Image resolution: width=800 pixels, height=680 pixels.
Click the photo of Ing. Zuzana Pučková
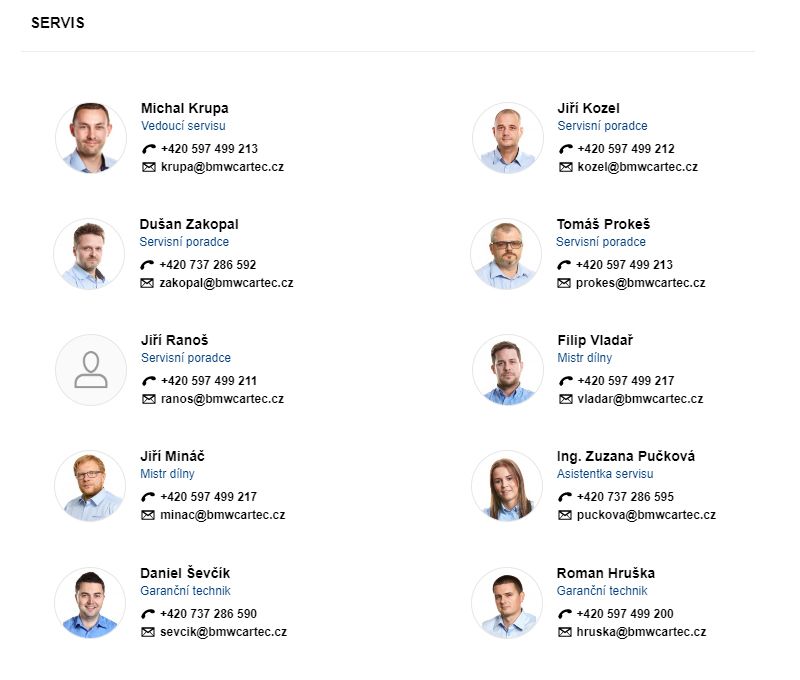click(x=507, y=486)
